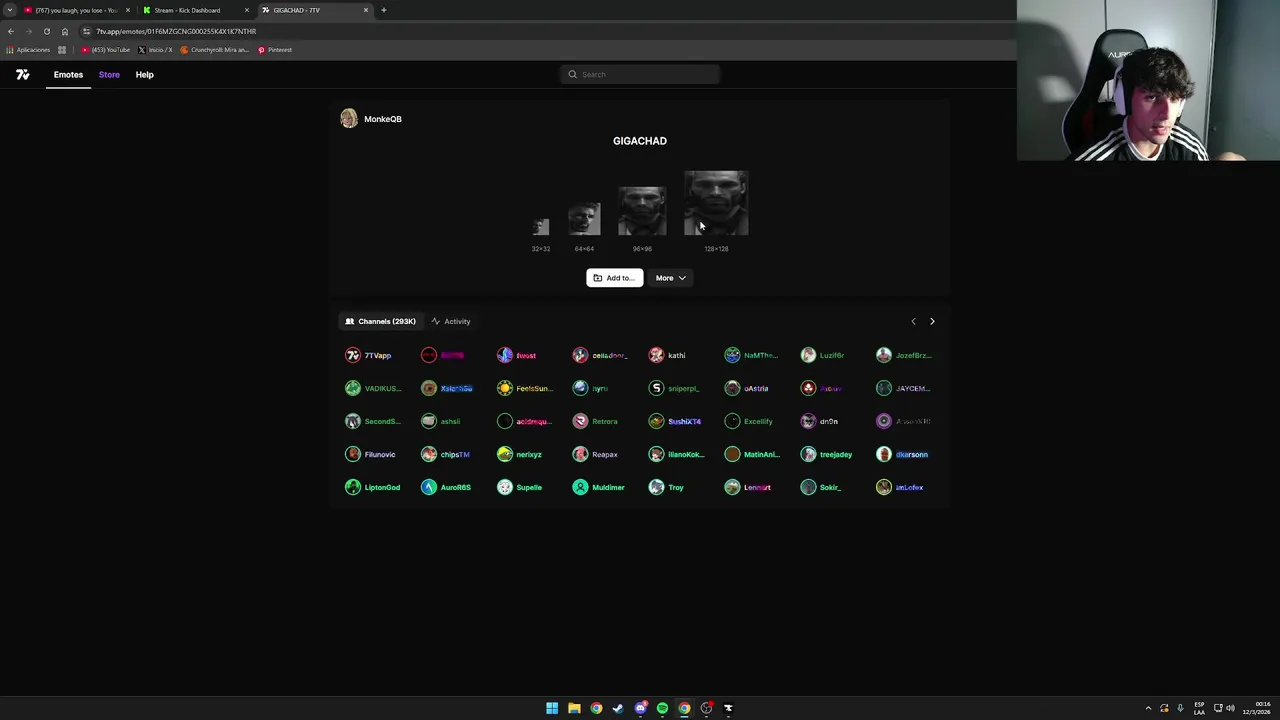This screenshot has height=720, width=1280.
Task: Select the 96×96 emote preview
Action: pyautogui.click(x=642, y=211)
